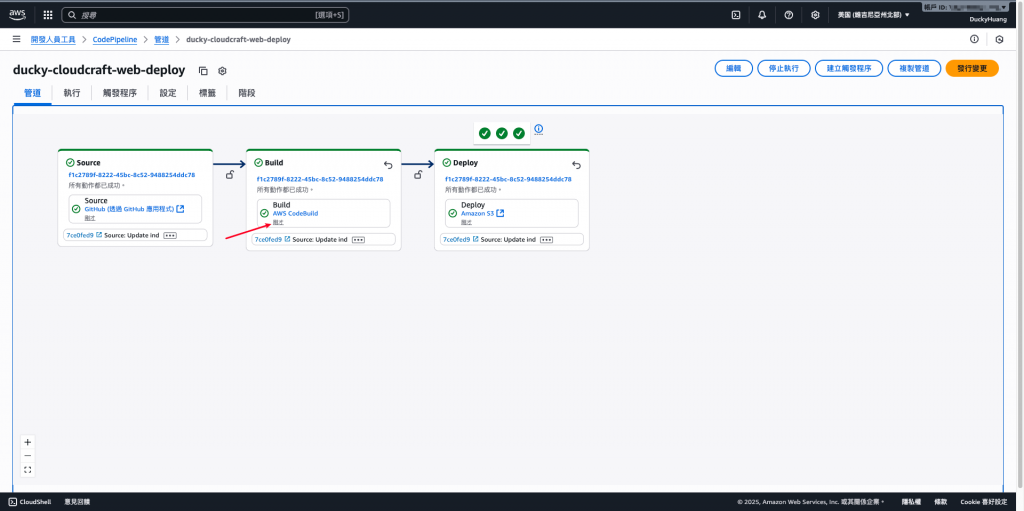
Task: Open the help question-mark menu
Action: point(788,14)
